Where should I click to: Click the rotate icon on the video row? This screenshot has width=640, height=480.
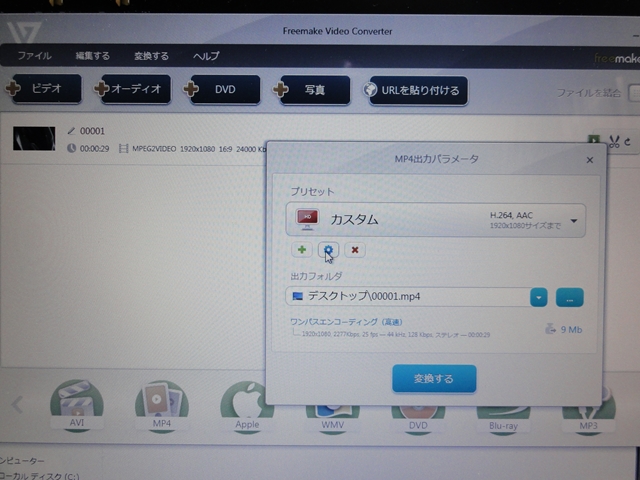628,142
